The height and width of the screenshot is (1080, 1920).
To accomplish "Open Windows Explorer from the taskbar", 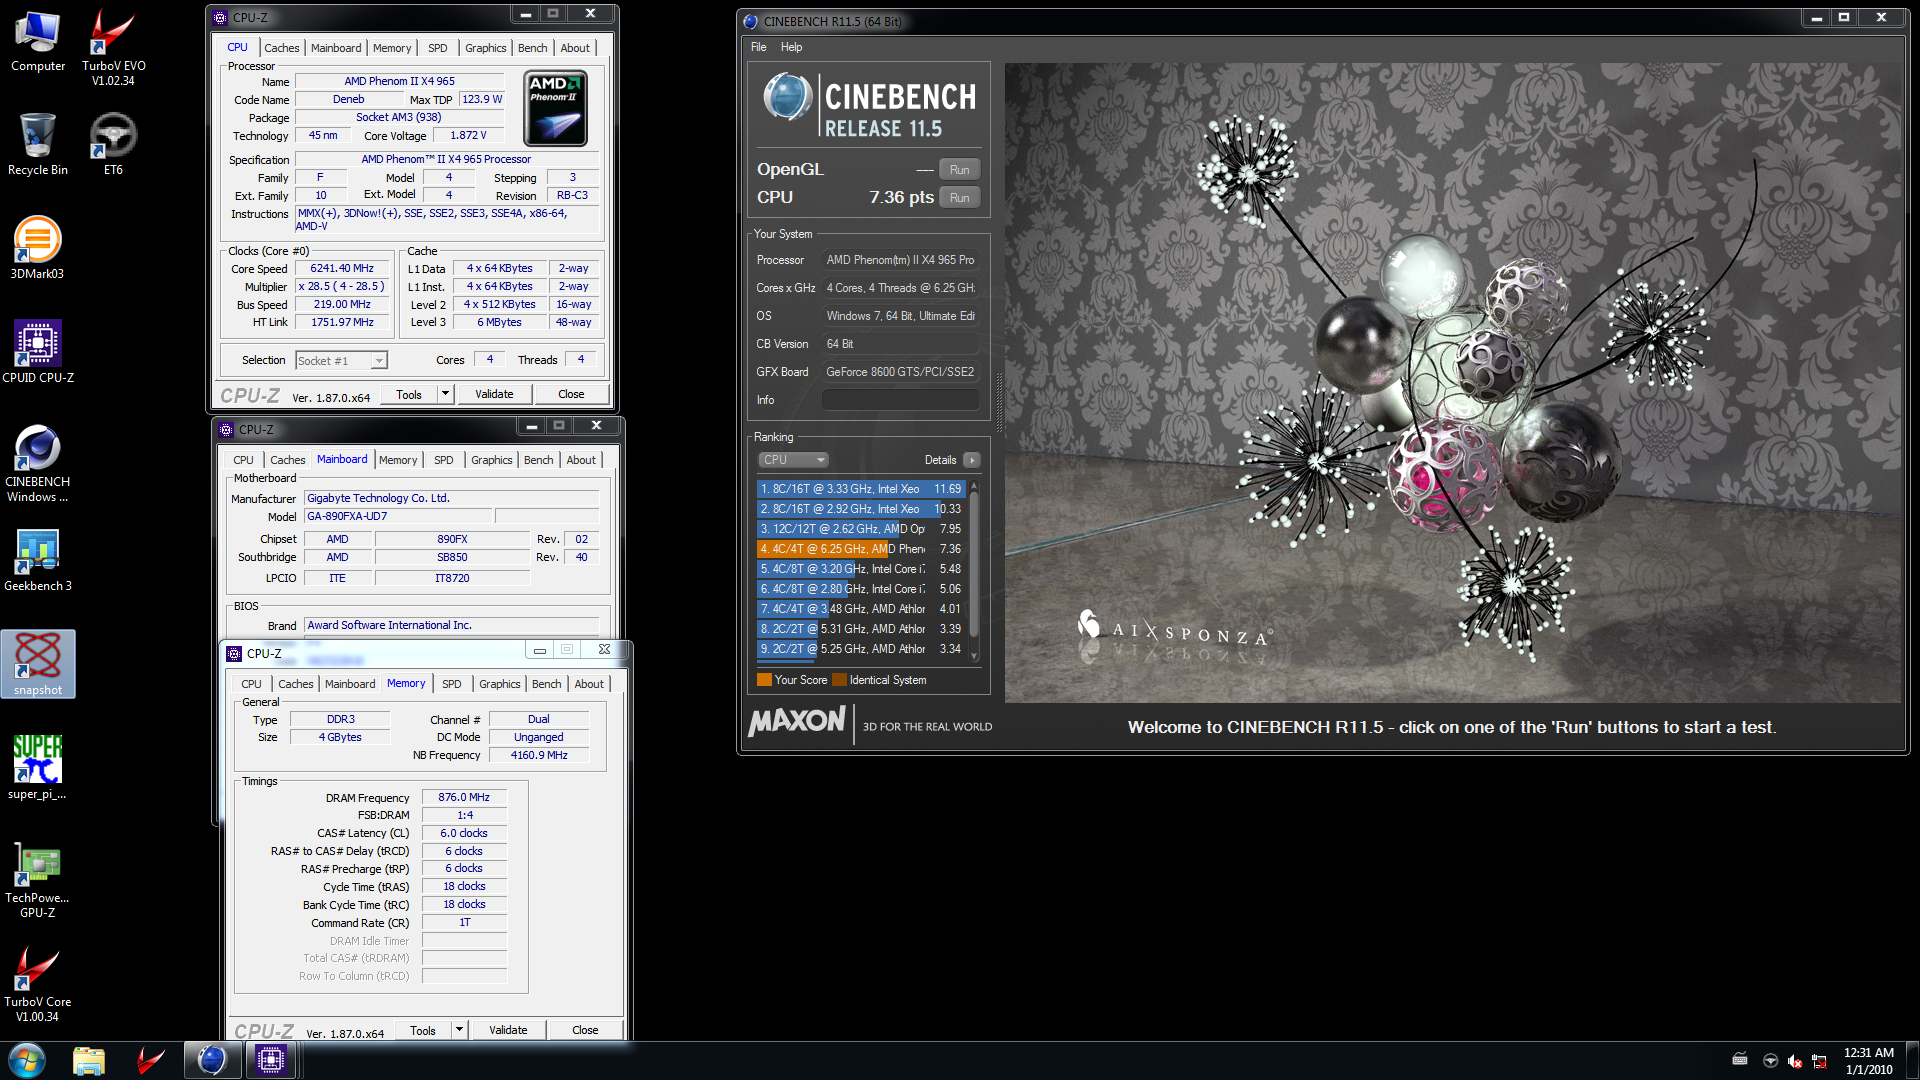I will (x=89, y=1060).
